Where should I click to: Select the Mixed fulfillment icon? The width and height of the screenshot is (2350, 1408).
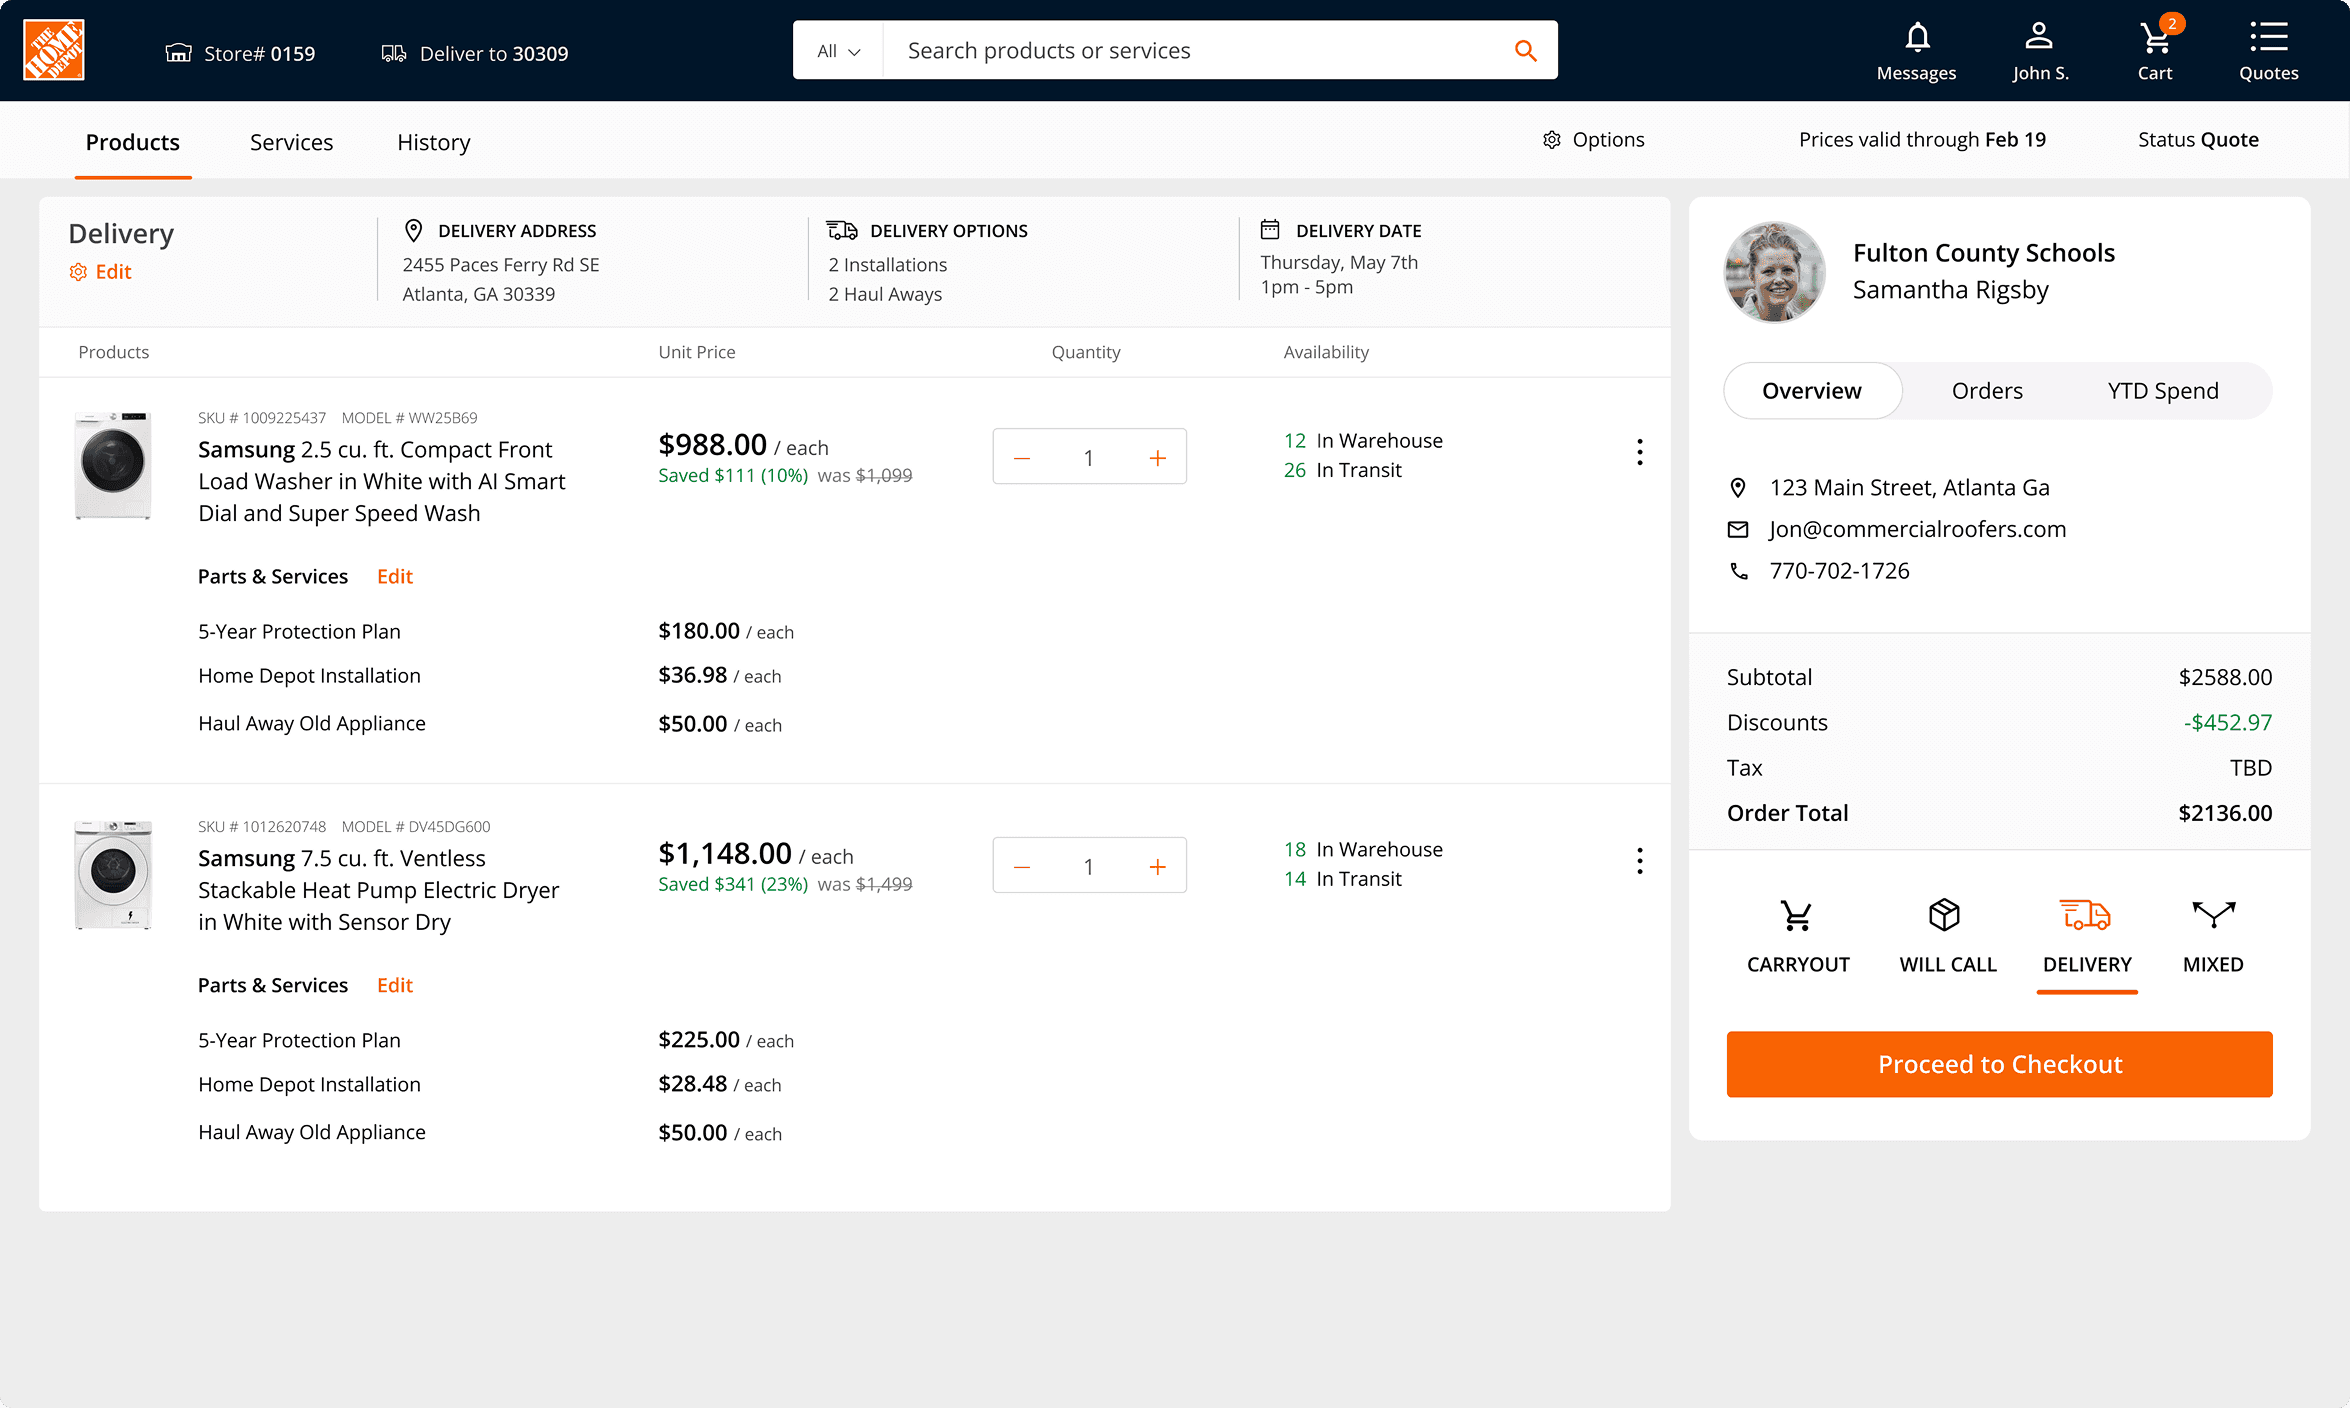(2213, 915)
